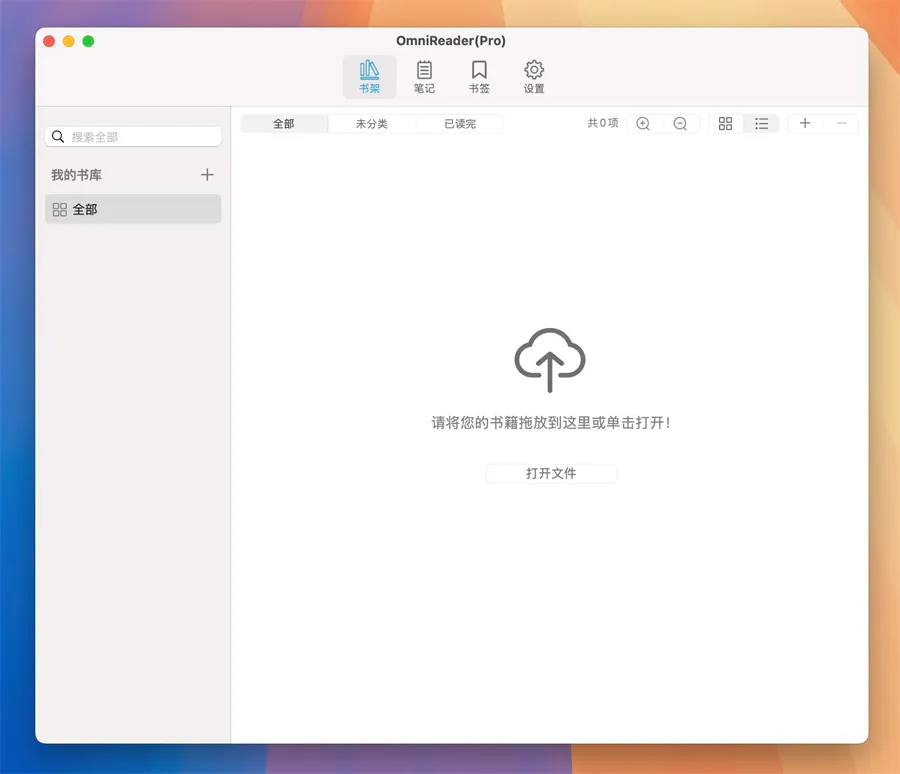Image resolution: width=900 pixels, height=774 pixels.
Task: Open the 书签 bookmarks view
Action: click(x=479, y=76)
